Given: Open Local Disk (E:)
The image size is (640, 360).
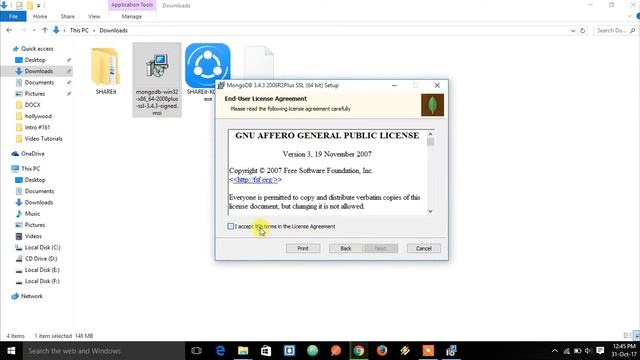Looking at the screenshot, I should [x=42, y=270].
